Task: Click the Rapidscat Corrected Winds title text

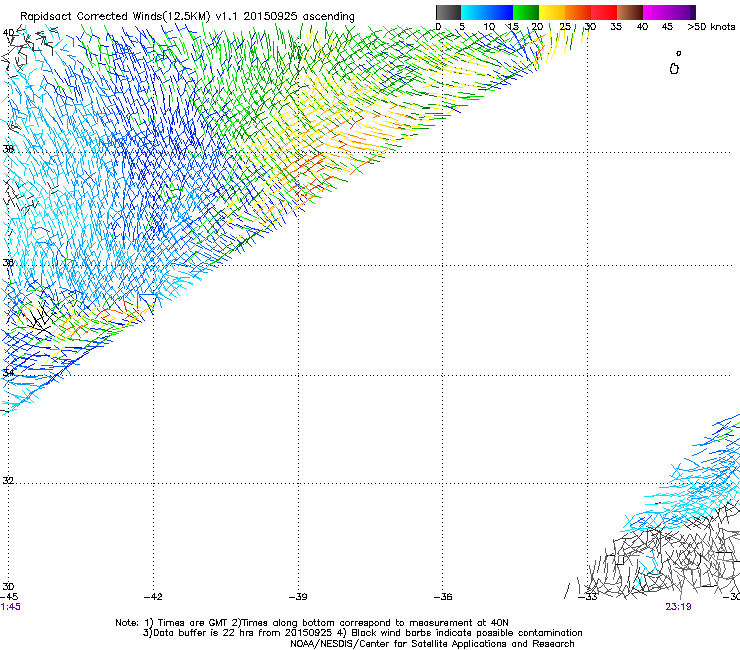Action: 187,16
